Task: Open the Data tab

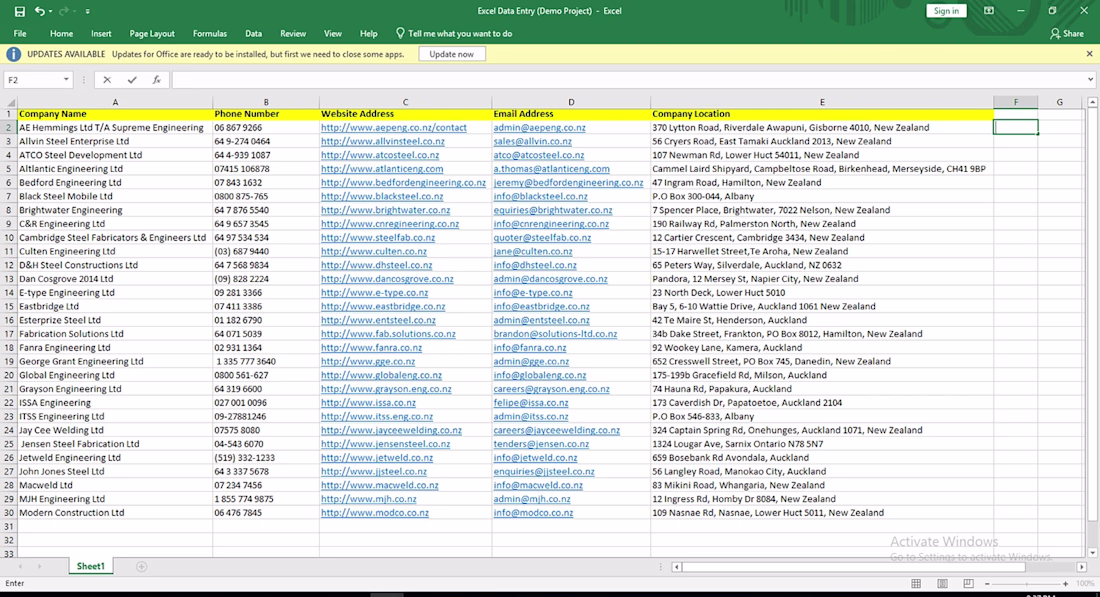Action: (253, 34)
